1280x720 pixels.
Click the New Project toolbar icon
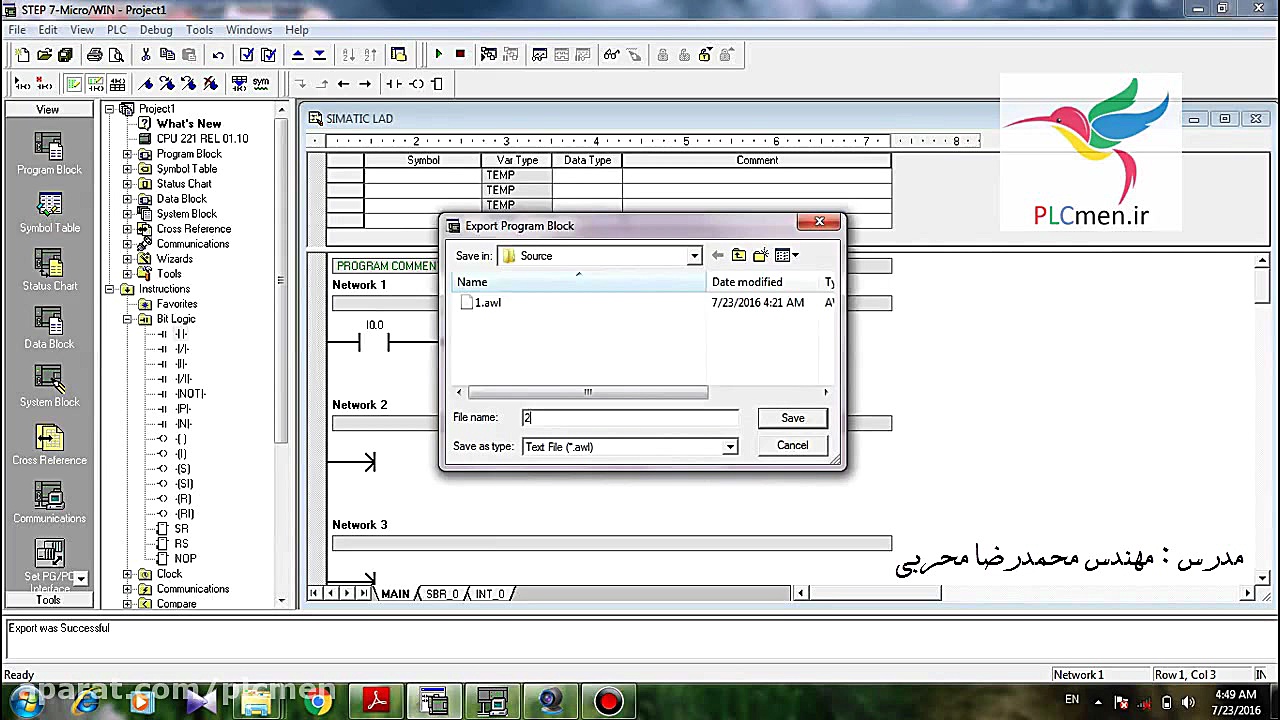22,55
